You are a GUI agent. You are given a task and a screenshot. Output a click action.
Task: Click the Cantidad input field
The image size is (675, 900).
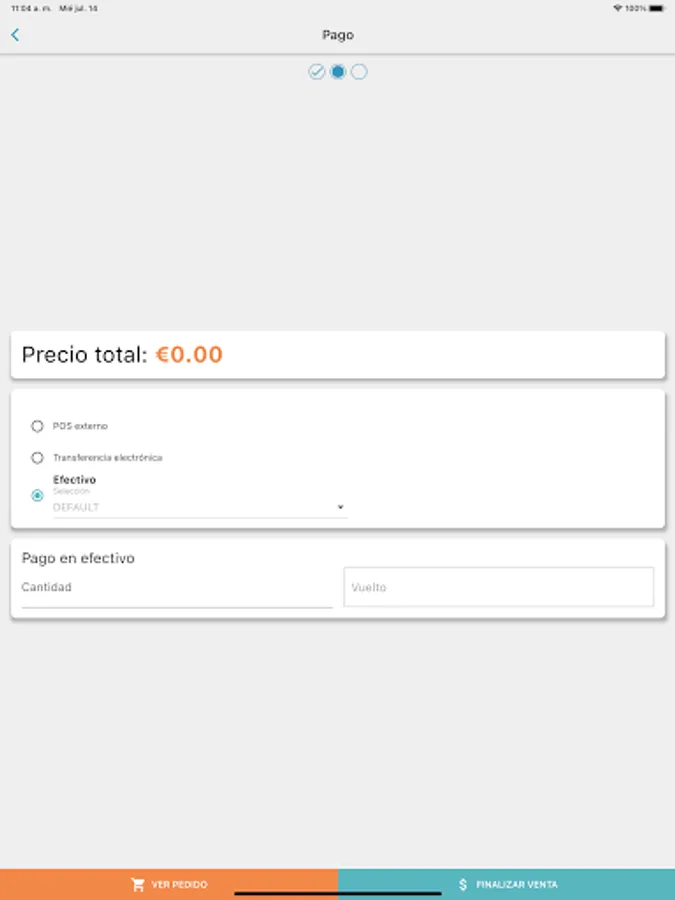coord(176,589)
